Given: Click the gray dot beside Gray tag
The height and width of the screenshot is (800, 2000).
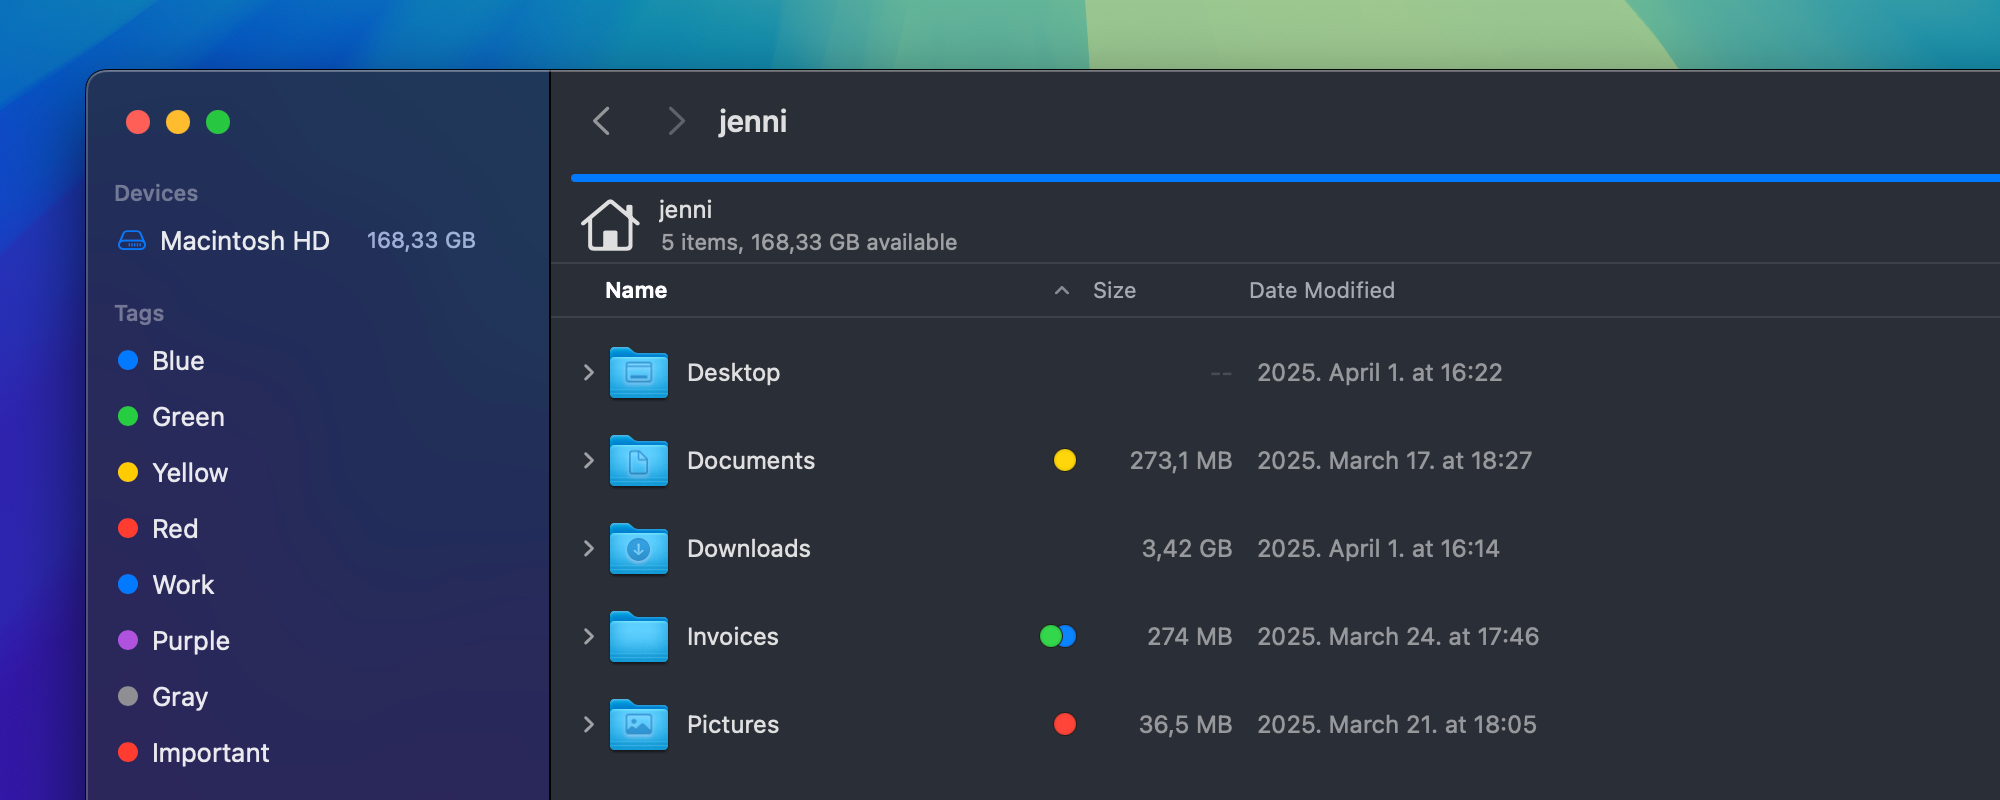Looking at the screenshot, I should point(128,696).
